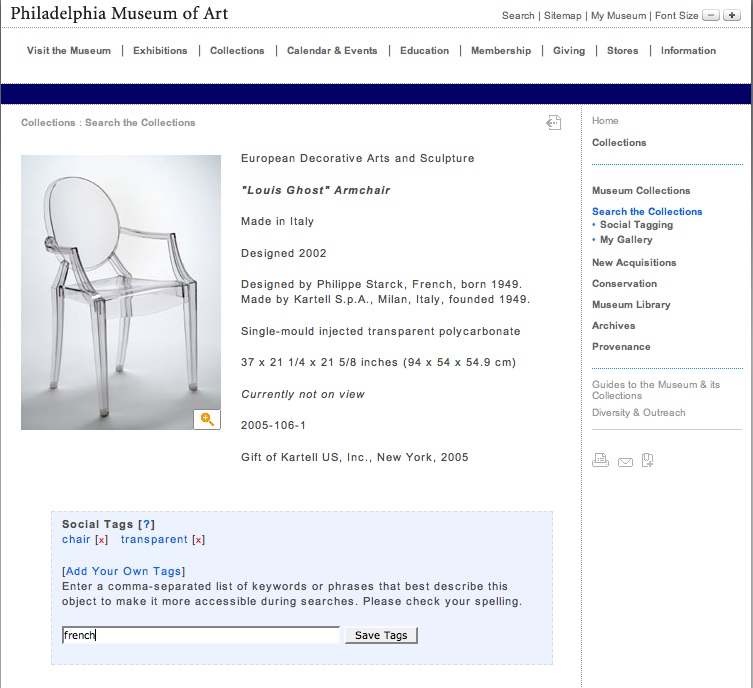The width and height of the screenshot is (753, 688).
Task: Open the Education menu
Action: 425,50
